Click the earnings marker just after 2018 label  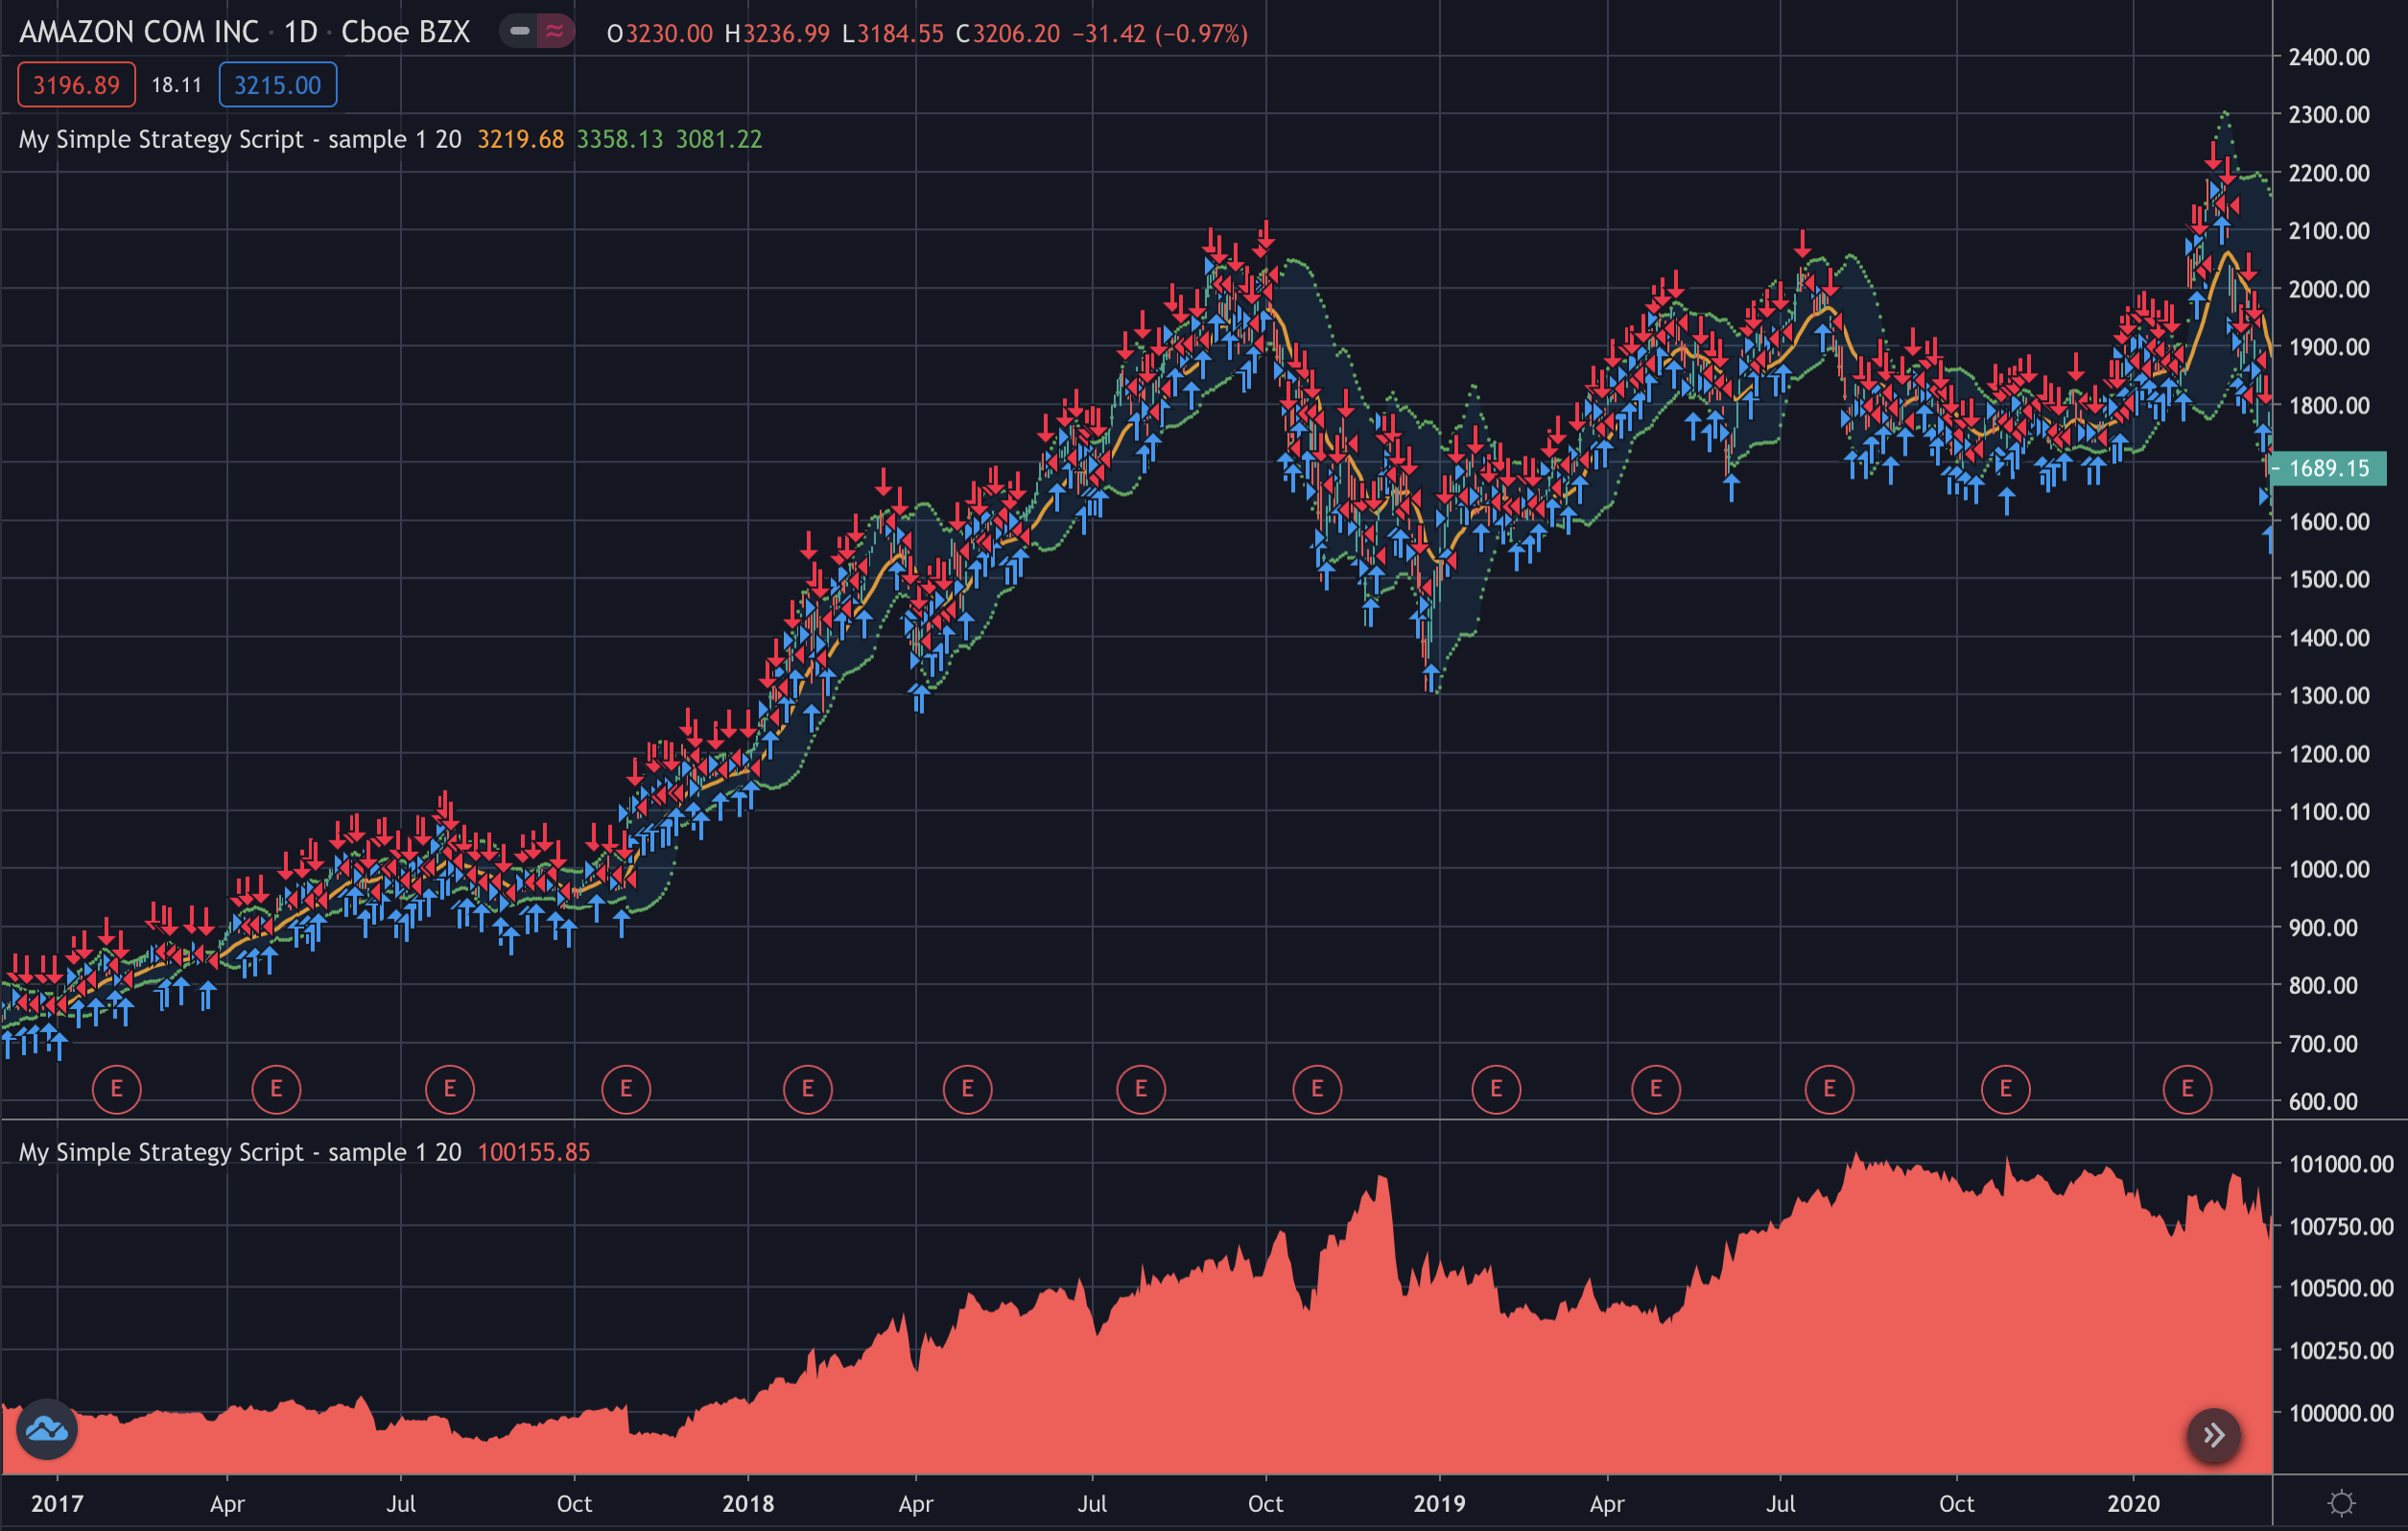(x=808, y=1089)
